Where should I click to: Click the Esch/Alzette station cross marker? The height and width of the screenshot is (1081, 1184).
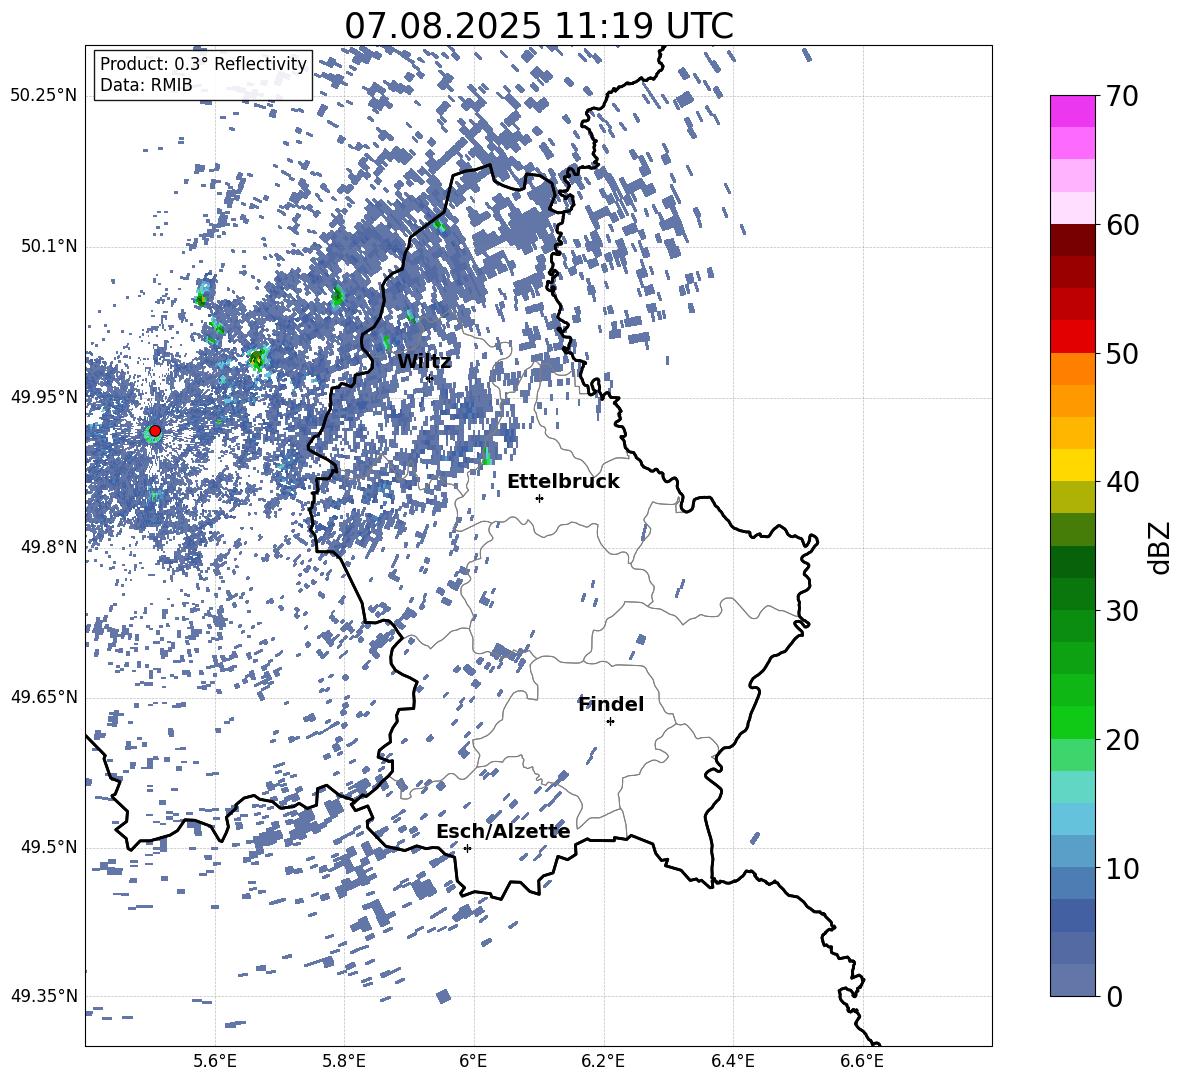click(467, 848)
